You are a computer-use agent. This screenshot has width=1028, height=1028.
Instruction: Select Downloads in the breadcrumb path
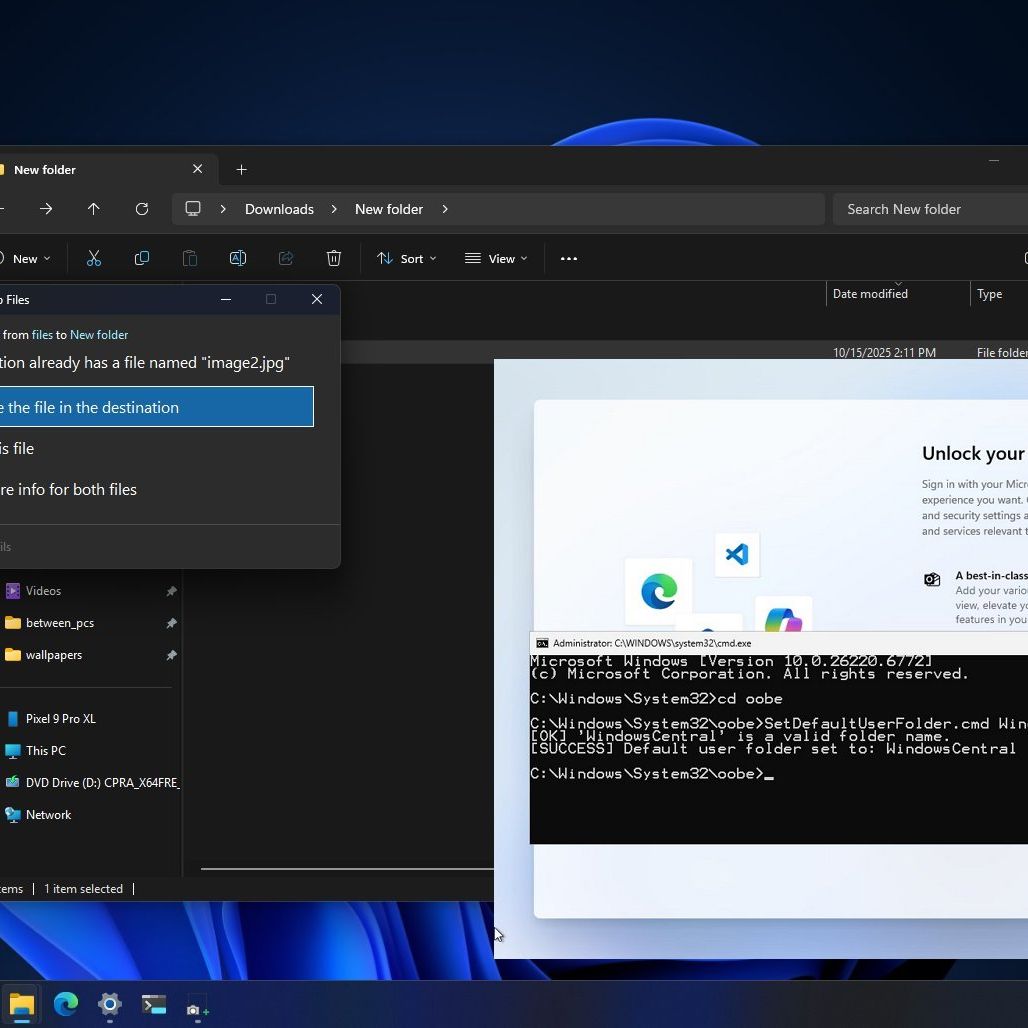(279, 209)
